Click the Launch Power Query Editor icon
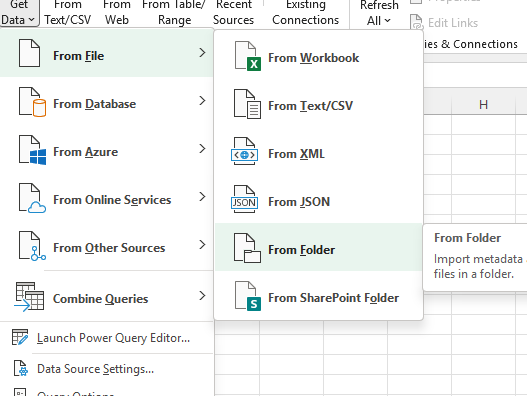The image size is (527, 396). click(x=20, y=337)
